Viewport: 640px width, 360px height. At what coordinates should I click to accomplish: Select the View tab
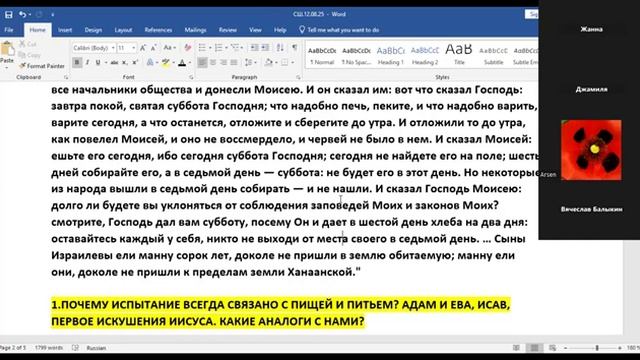tap(255, 30)
